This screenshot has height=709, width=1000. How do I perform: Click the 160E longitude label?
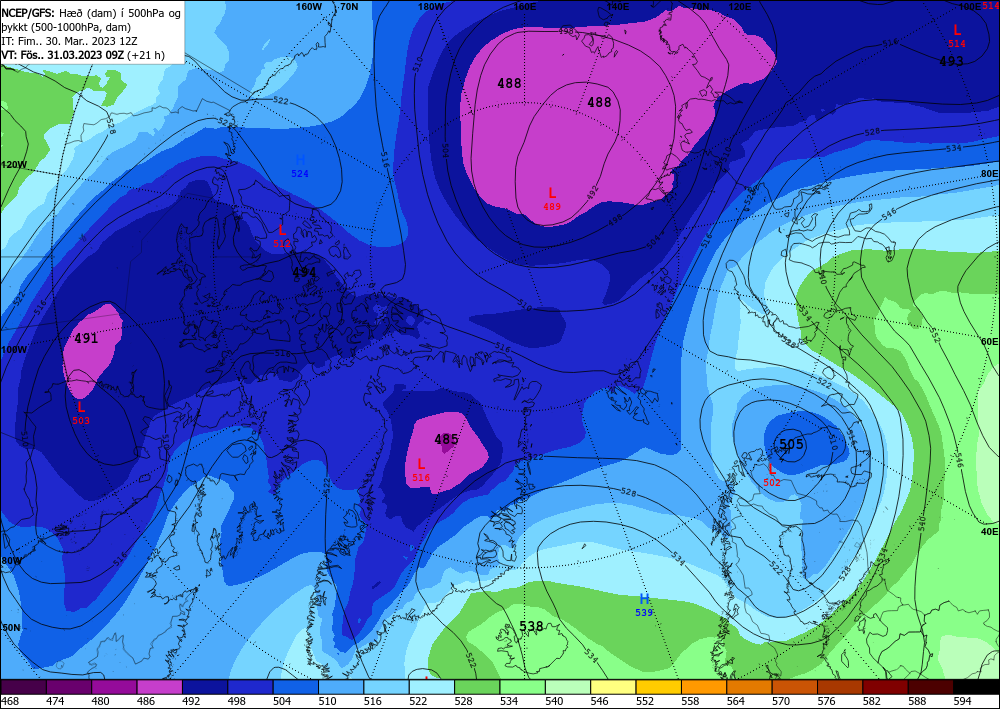(525, 6)
